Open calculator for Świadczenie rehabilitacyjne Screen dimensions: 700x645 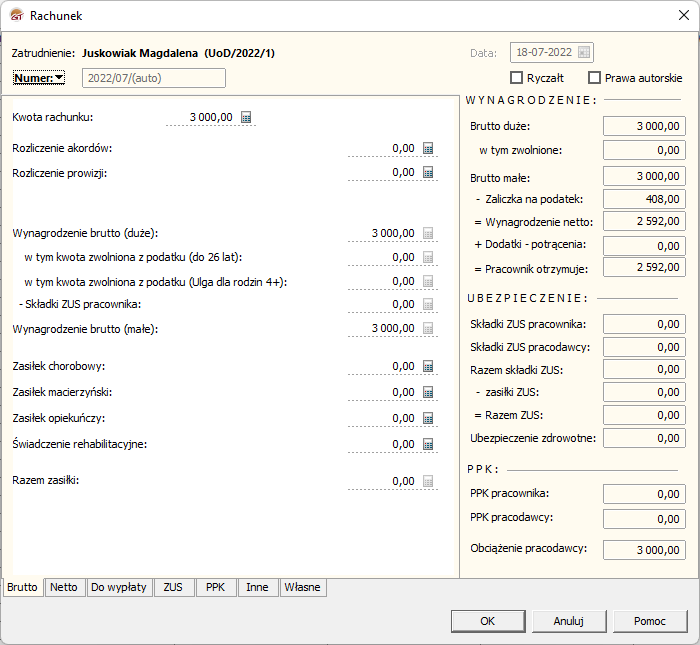(x=428, y=444)
